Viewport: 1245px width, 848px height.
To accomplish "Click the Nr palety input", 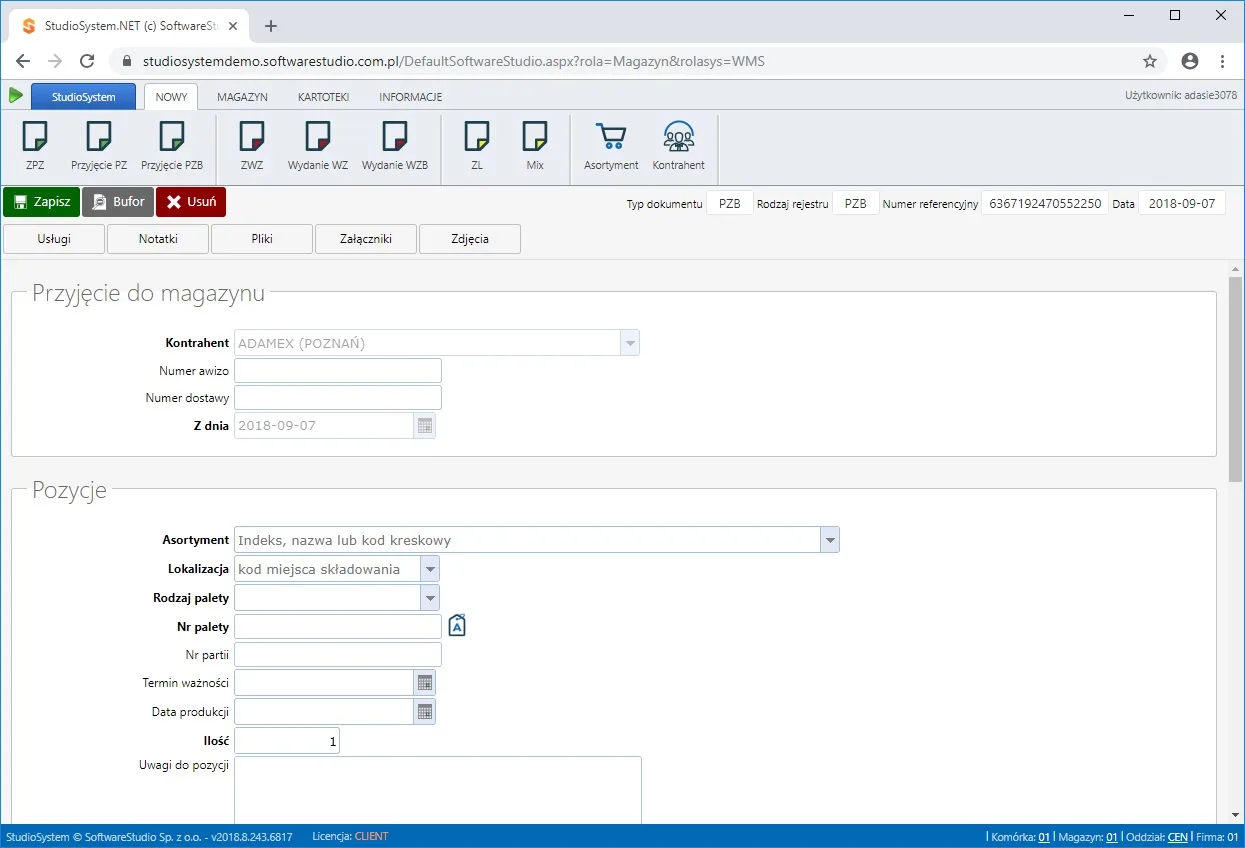I will [338, 627].
